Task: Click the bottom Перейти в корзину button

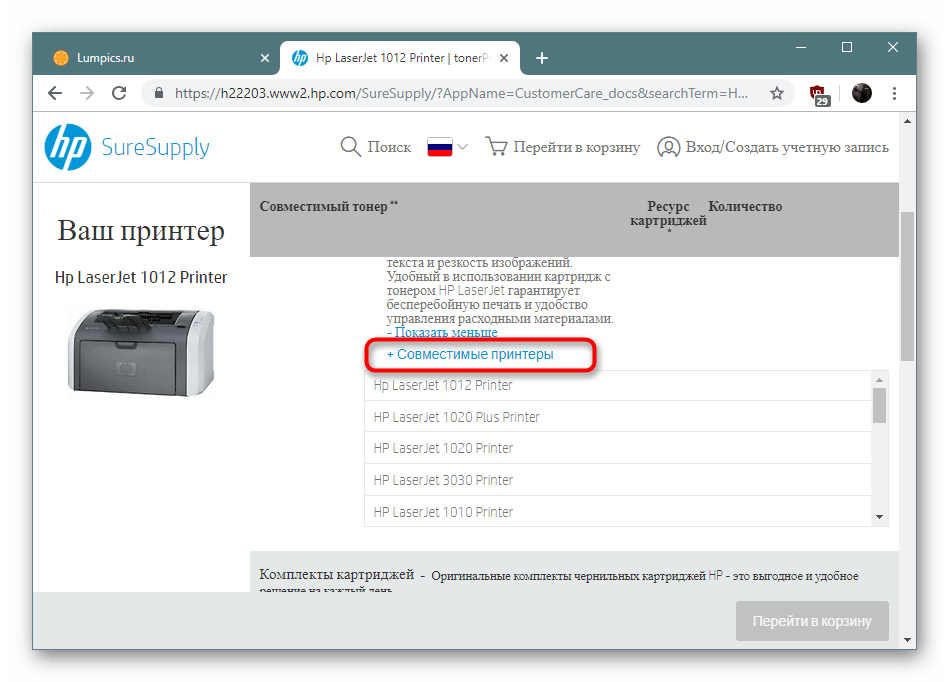Action: click(x=812, y=621)
